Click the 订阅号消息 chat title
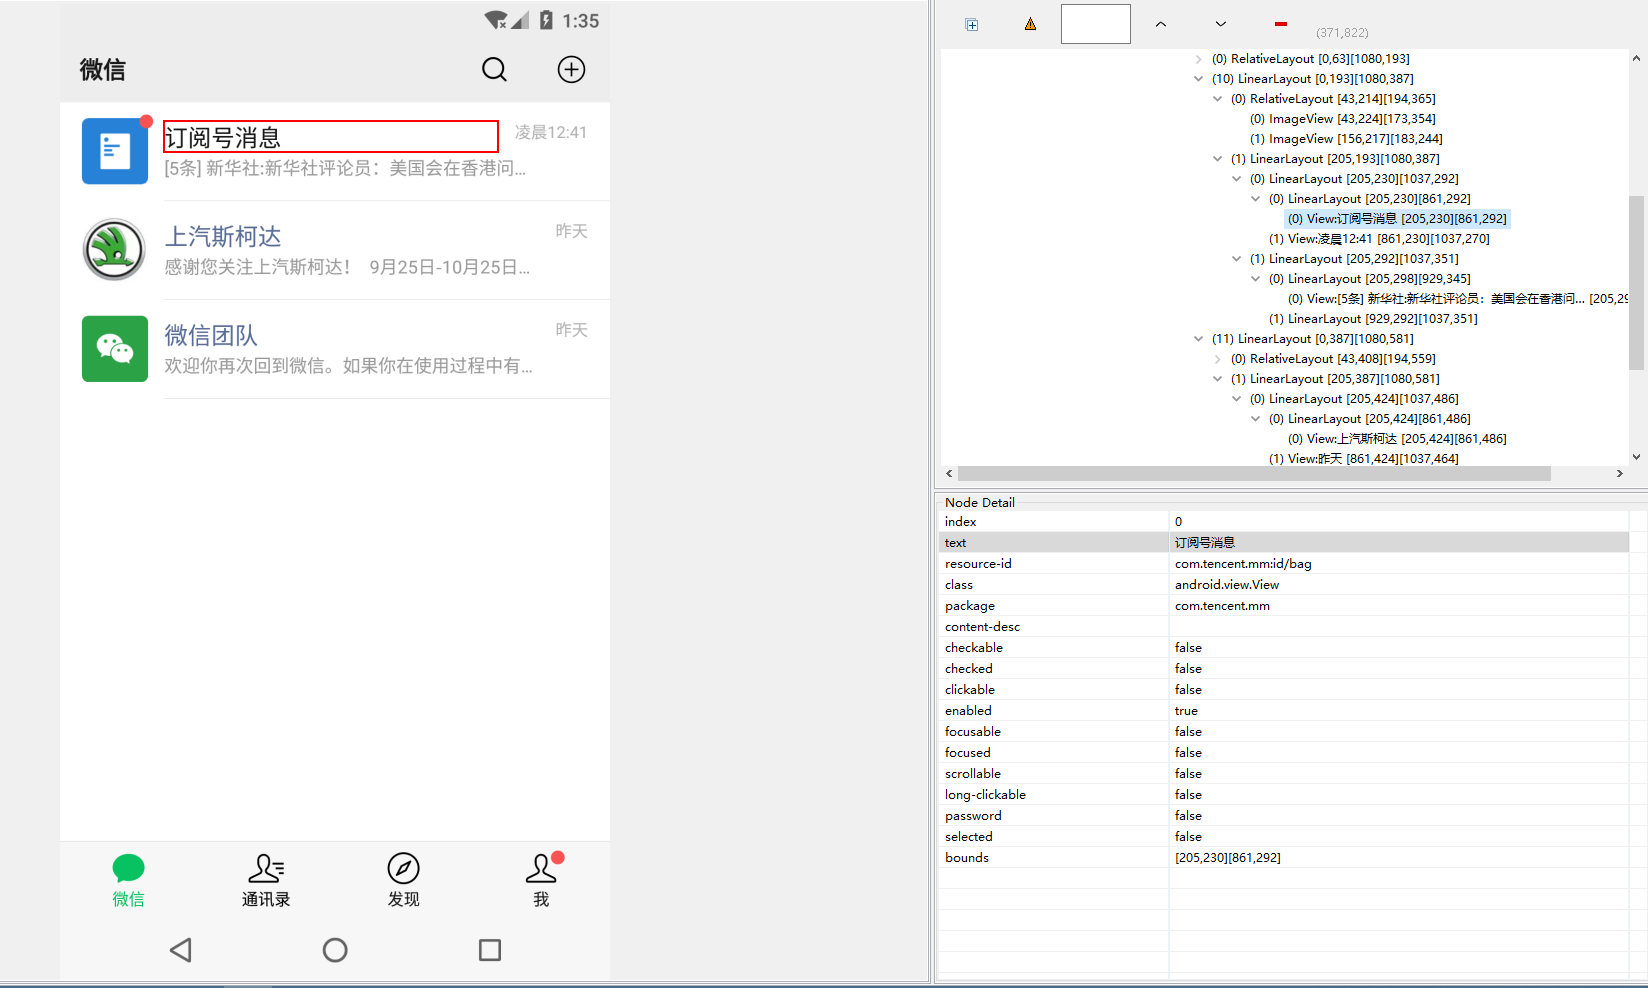 (223, 137)
